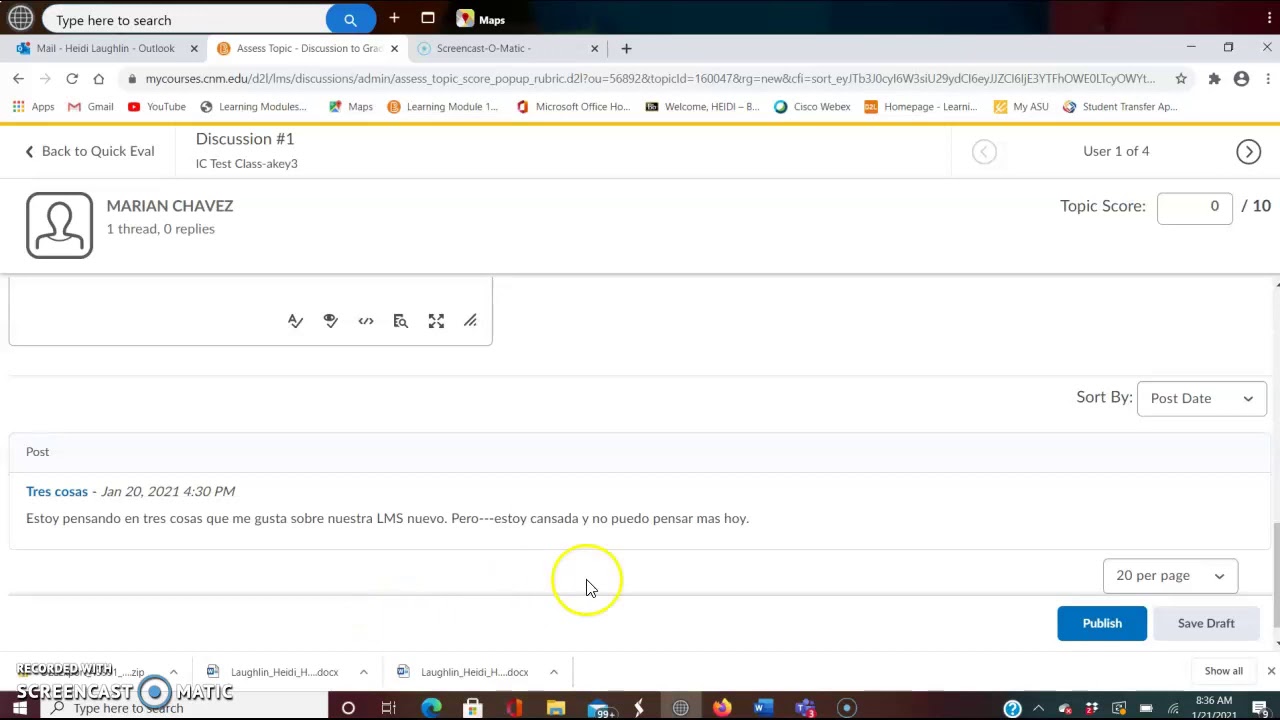Expand second Laughlin_Heidi docx download options
The image size is (1280, 720).
coord(553,672)
